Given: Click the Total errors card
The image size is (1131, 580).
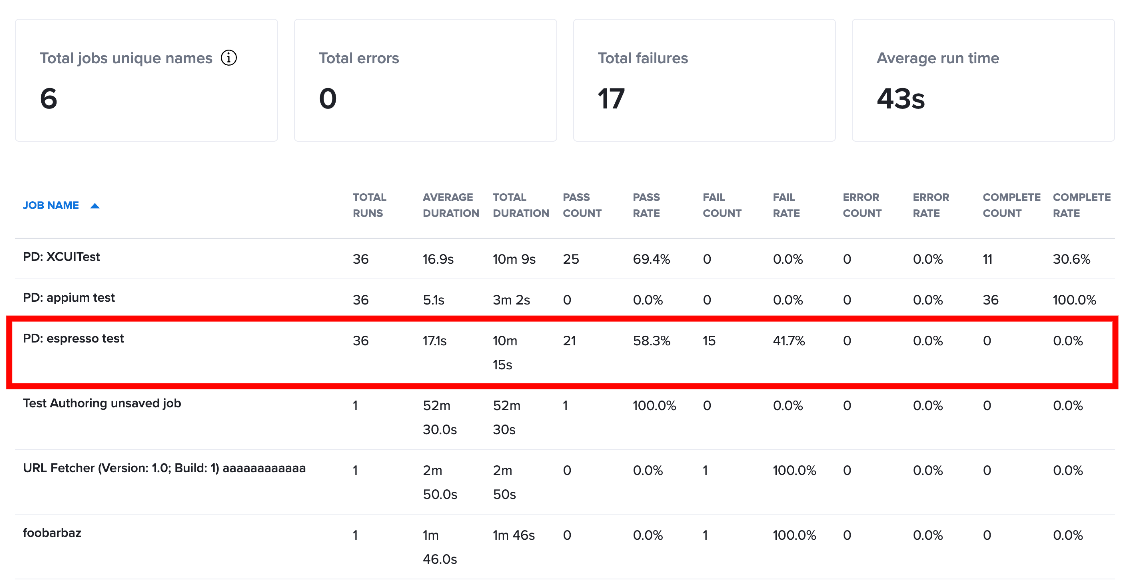Looking at the screenshot, I should tap(425, 81).
